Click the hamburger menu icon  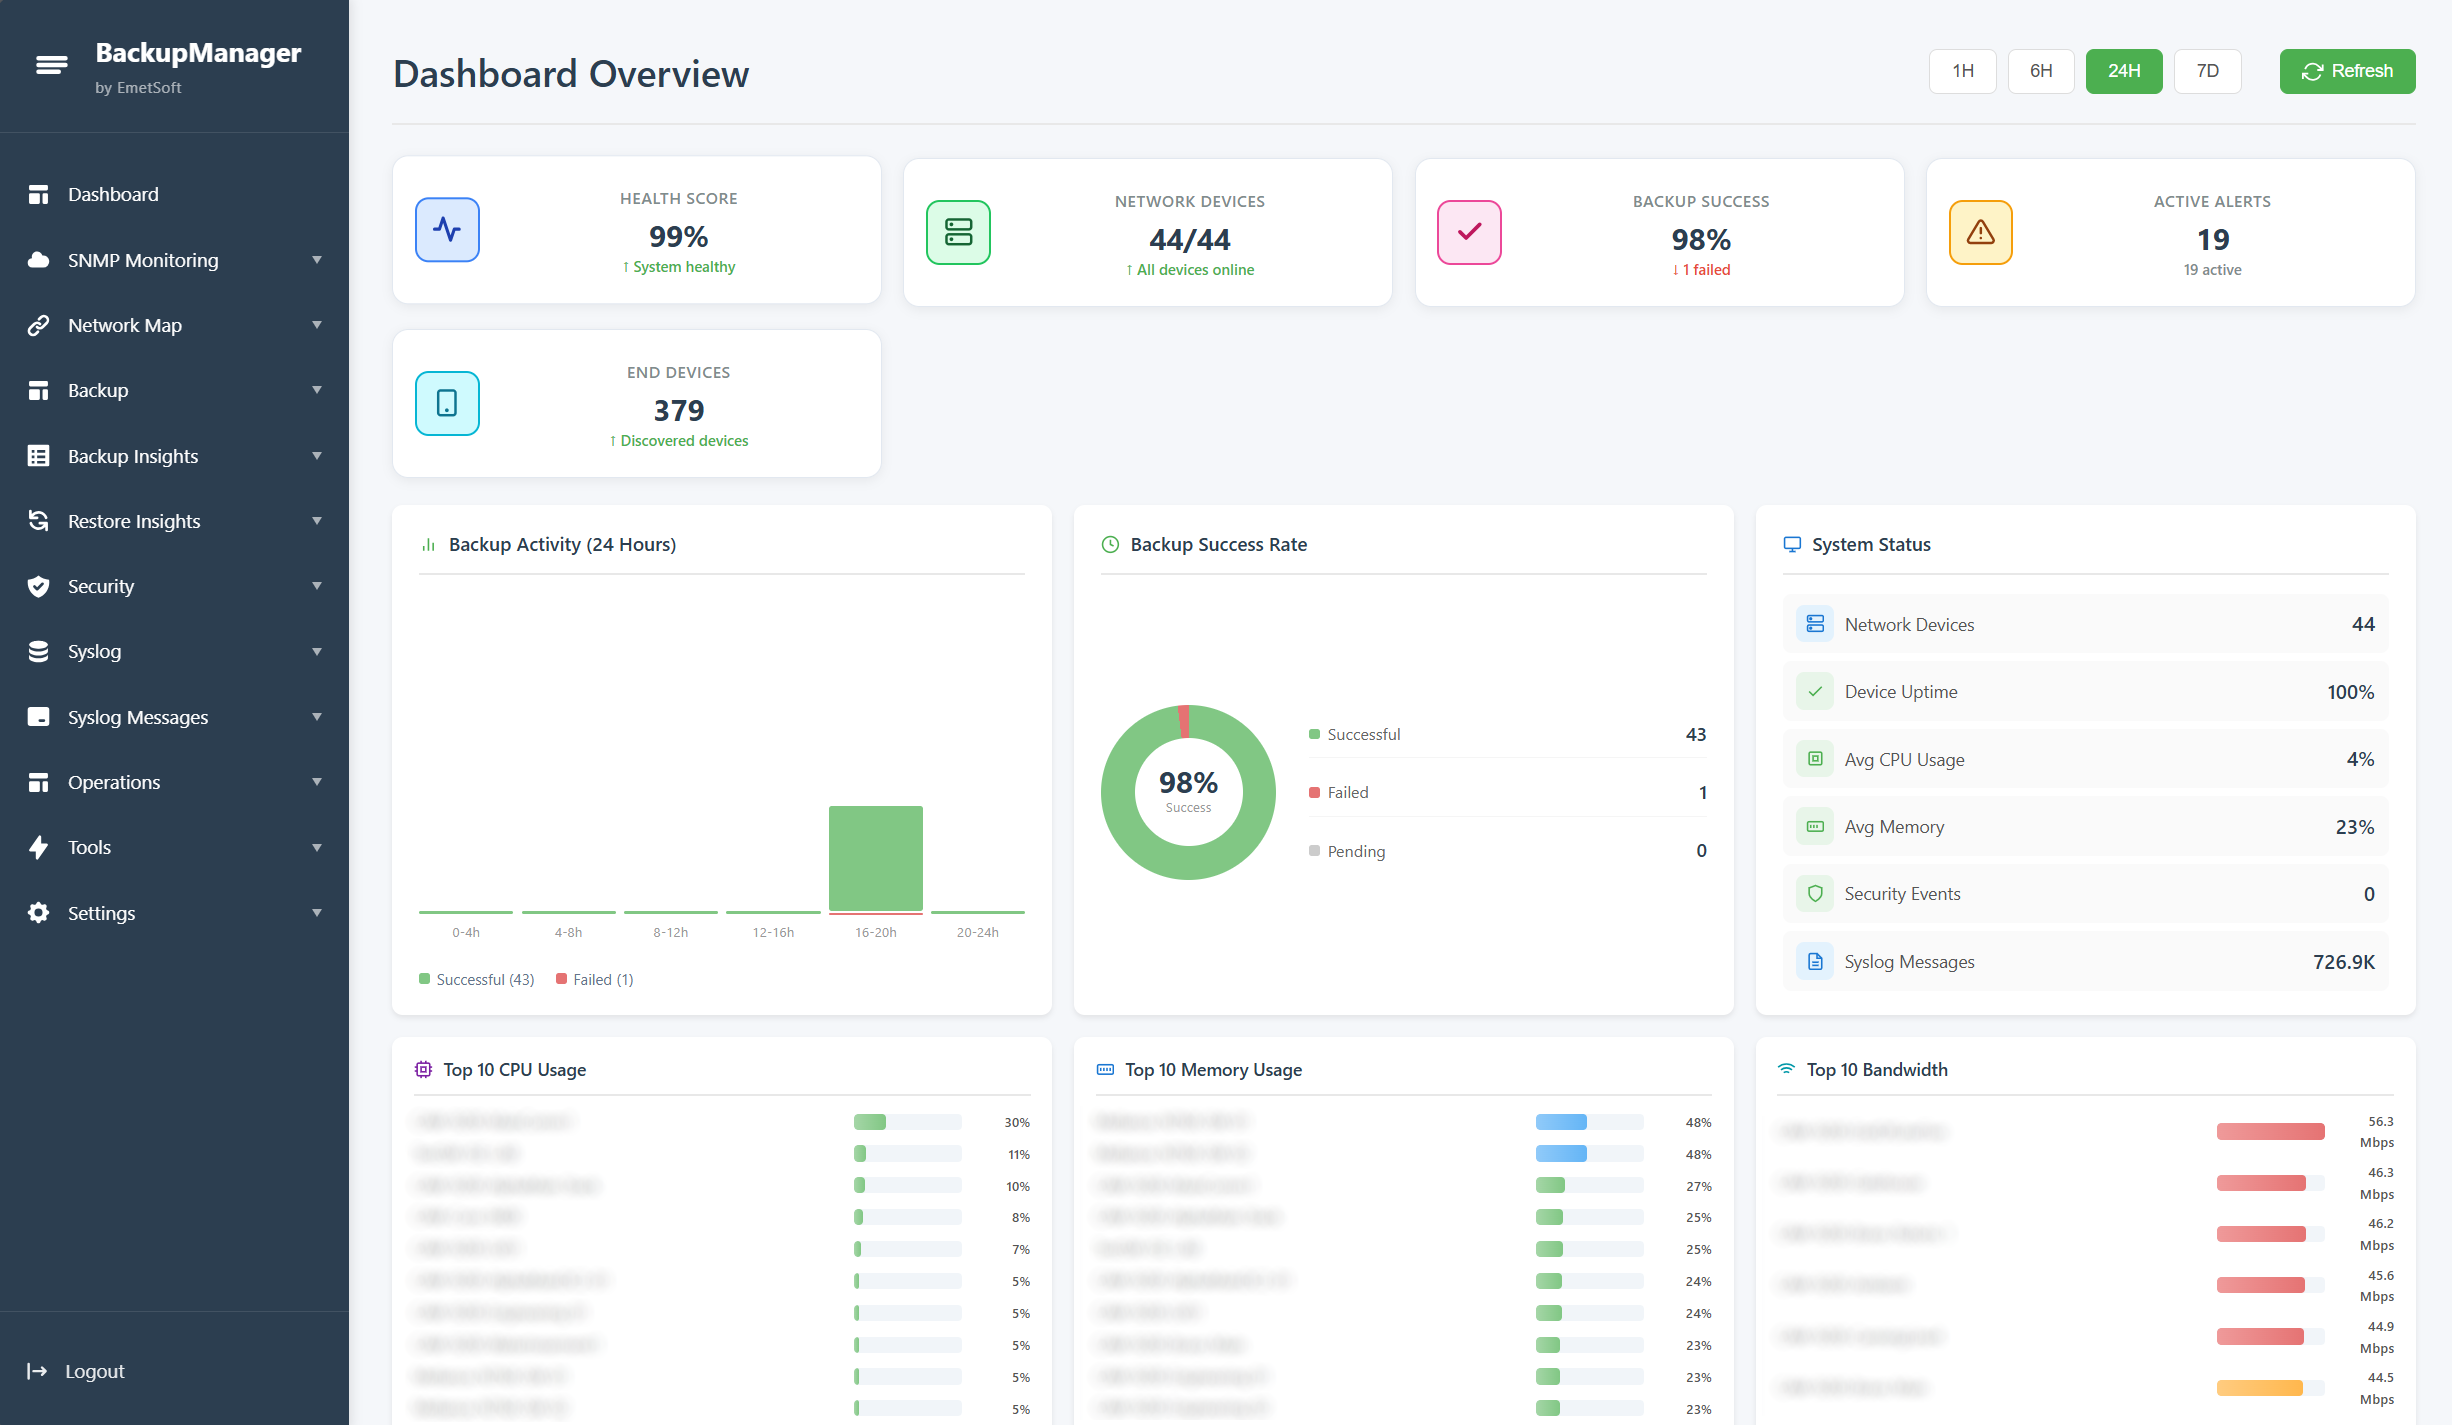(51, 65)
